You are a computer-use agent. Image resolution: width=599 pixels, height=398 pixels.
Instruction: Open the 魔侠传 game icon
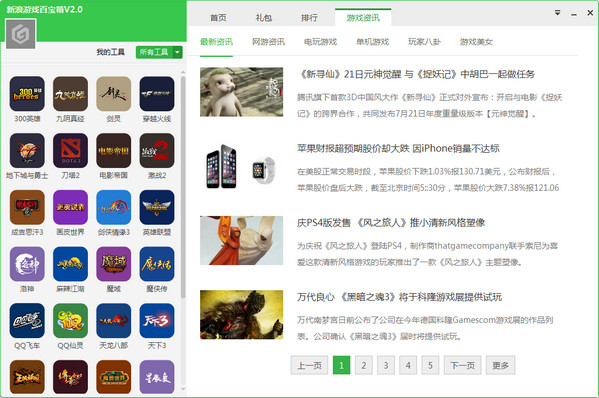click(157, 264)
